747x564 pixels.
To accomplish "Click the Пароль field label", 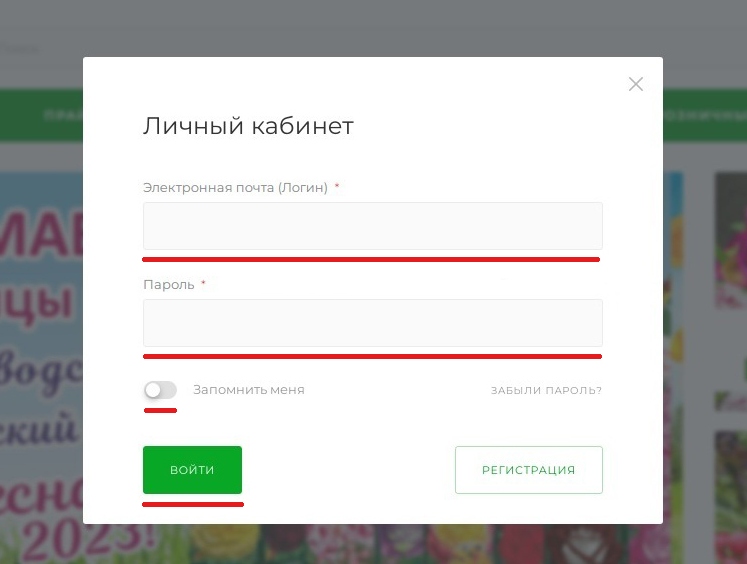I will click(169, 285).
